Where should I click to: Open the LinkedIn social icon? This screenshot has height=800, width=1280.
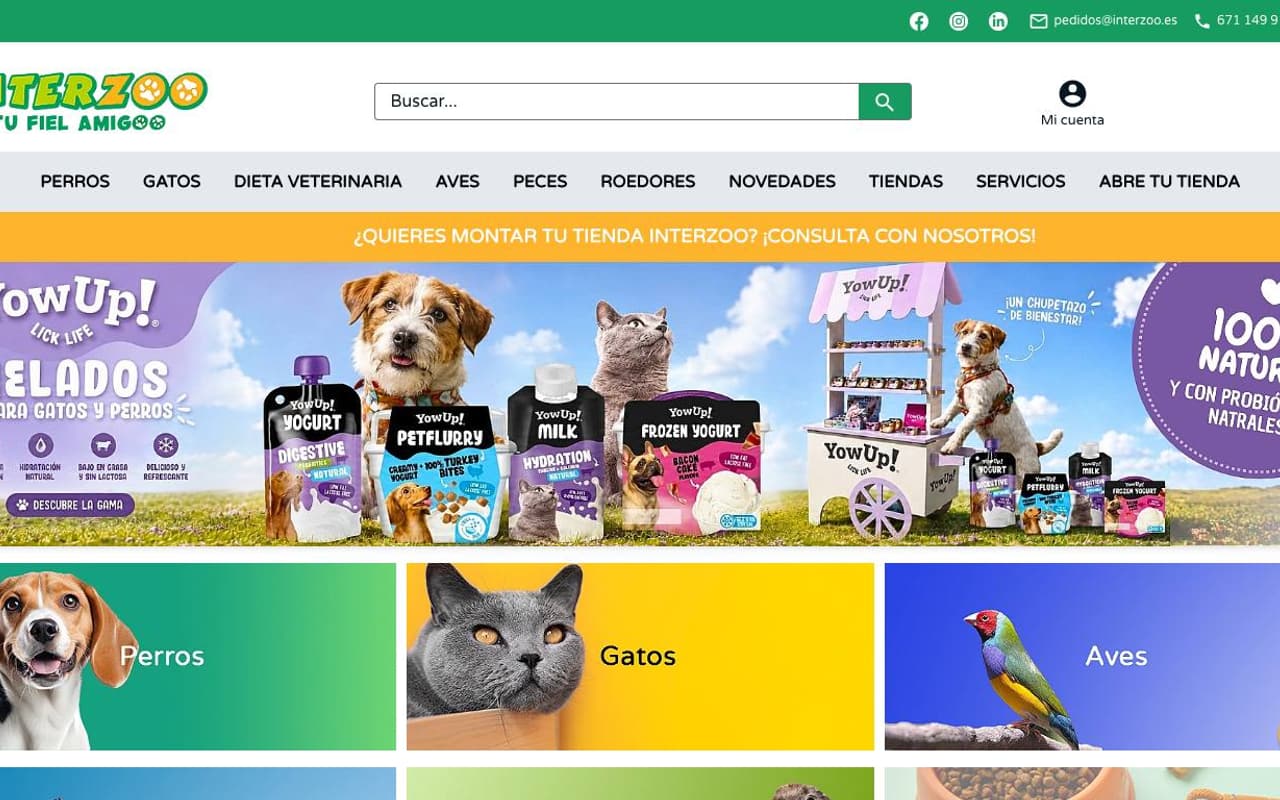click(998, 21)
